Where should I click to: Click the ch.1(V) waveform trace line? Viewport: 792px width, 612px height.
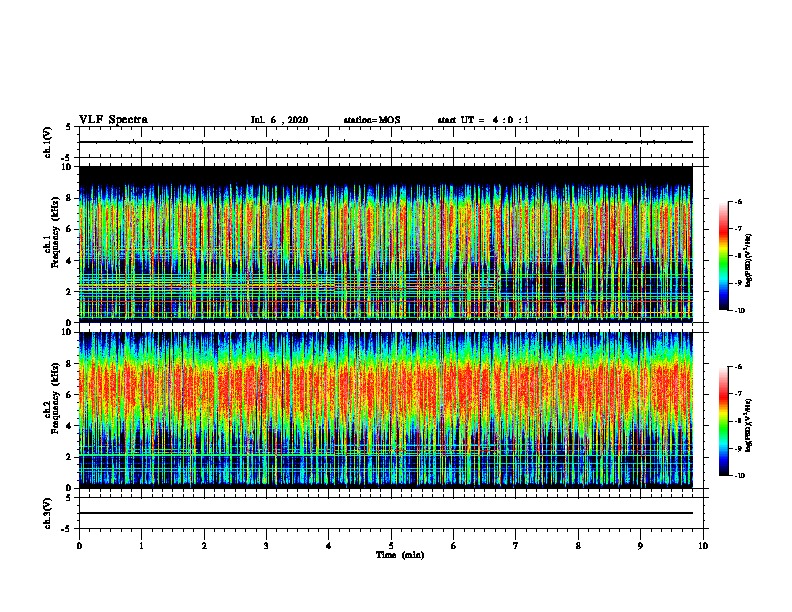[386, 142]
